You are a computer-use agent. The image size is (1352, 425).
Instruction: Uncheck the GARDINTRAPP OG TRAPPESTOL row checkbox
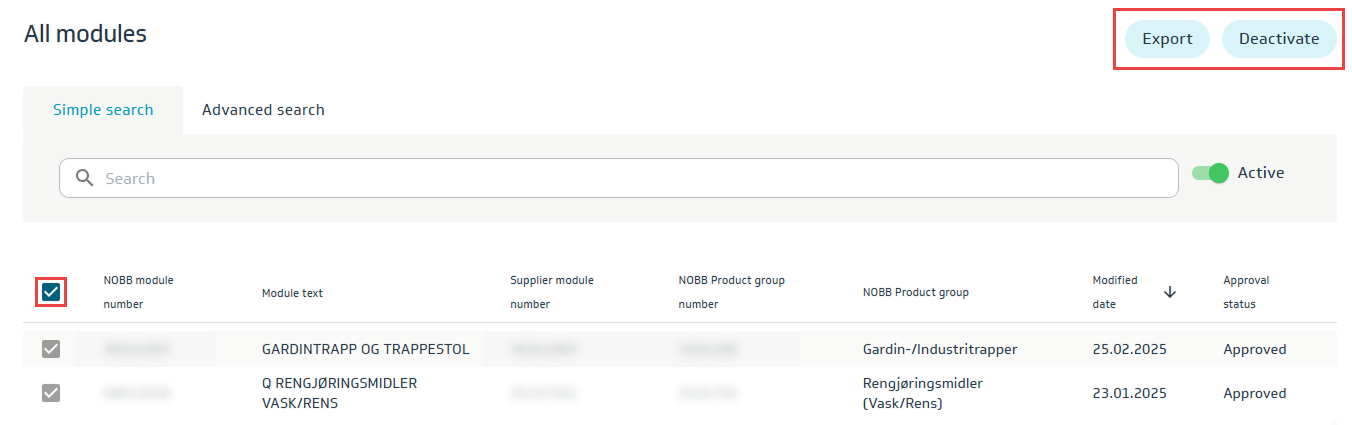(51, 349)
